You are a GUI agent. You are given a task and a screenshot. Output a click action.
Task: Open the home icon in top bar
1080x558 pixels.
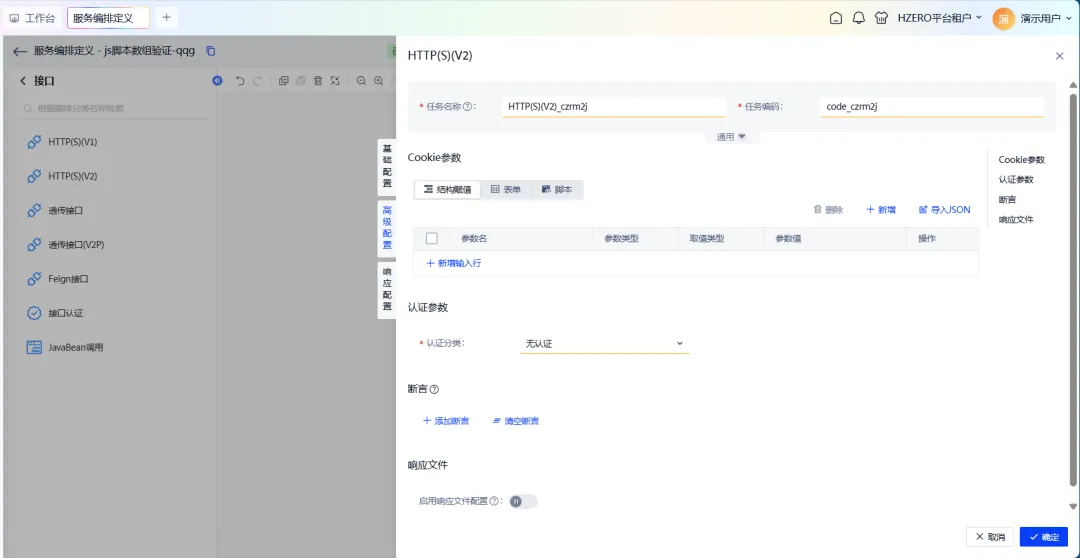point(835,19)
